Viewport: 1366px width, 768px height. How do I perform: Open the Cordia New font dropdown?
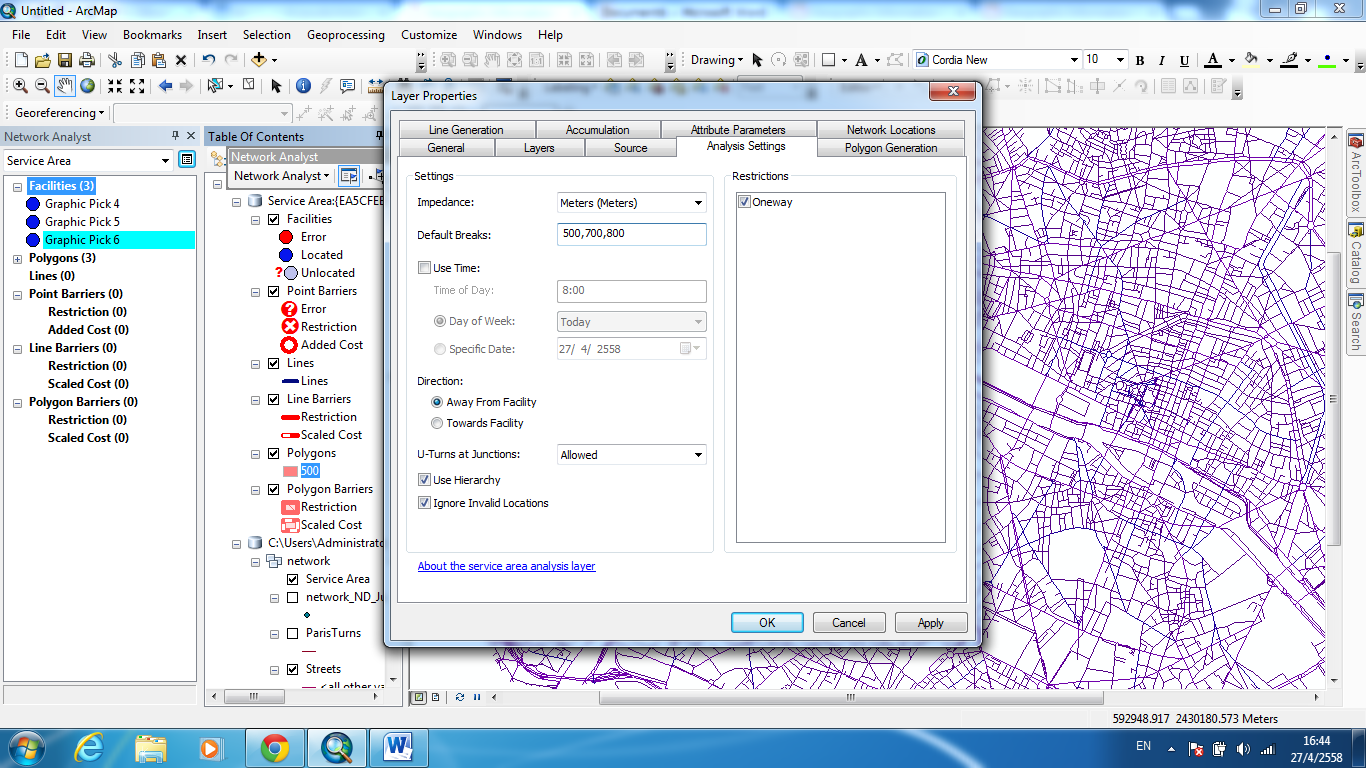pyautogui.click(x=1074, y=60)
